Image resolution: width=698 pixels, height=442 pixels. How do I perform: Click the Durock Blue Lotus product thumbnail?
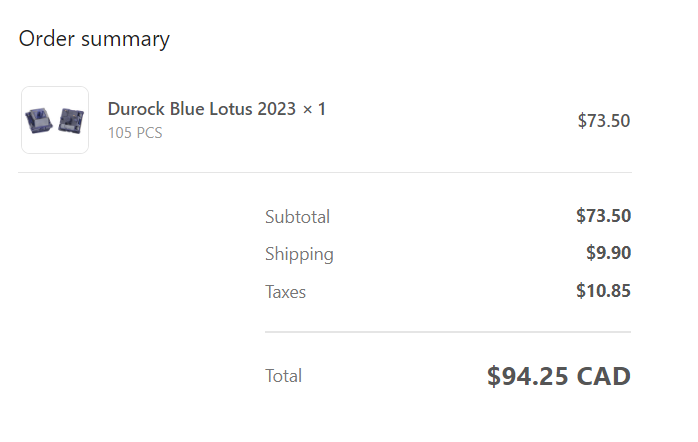[x=55, y=120]
